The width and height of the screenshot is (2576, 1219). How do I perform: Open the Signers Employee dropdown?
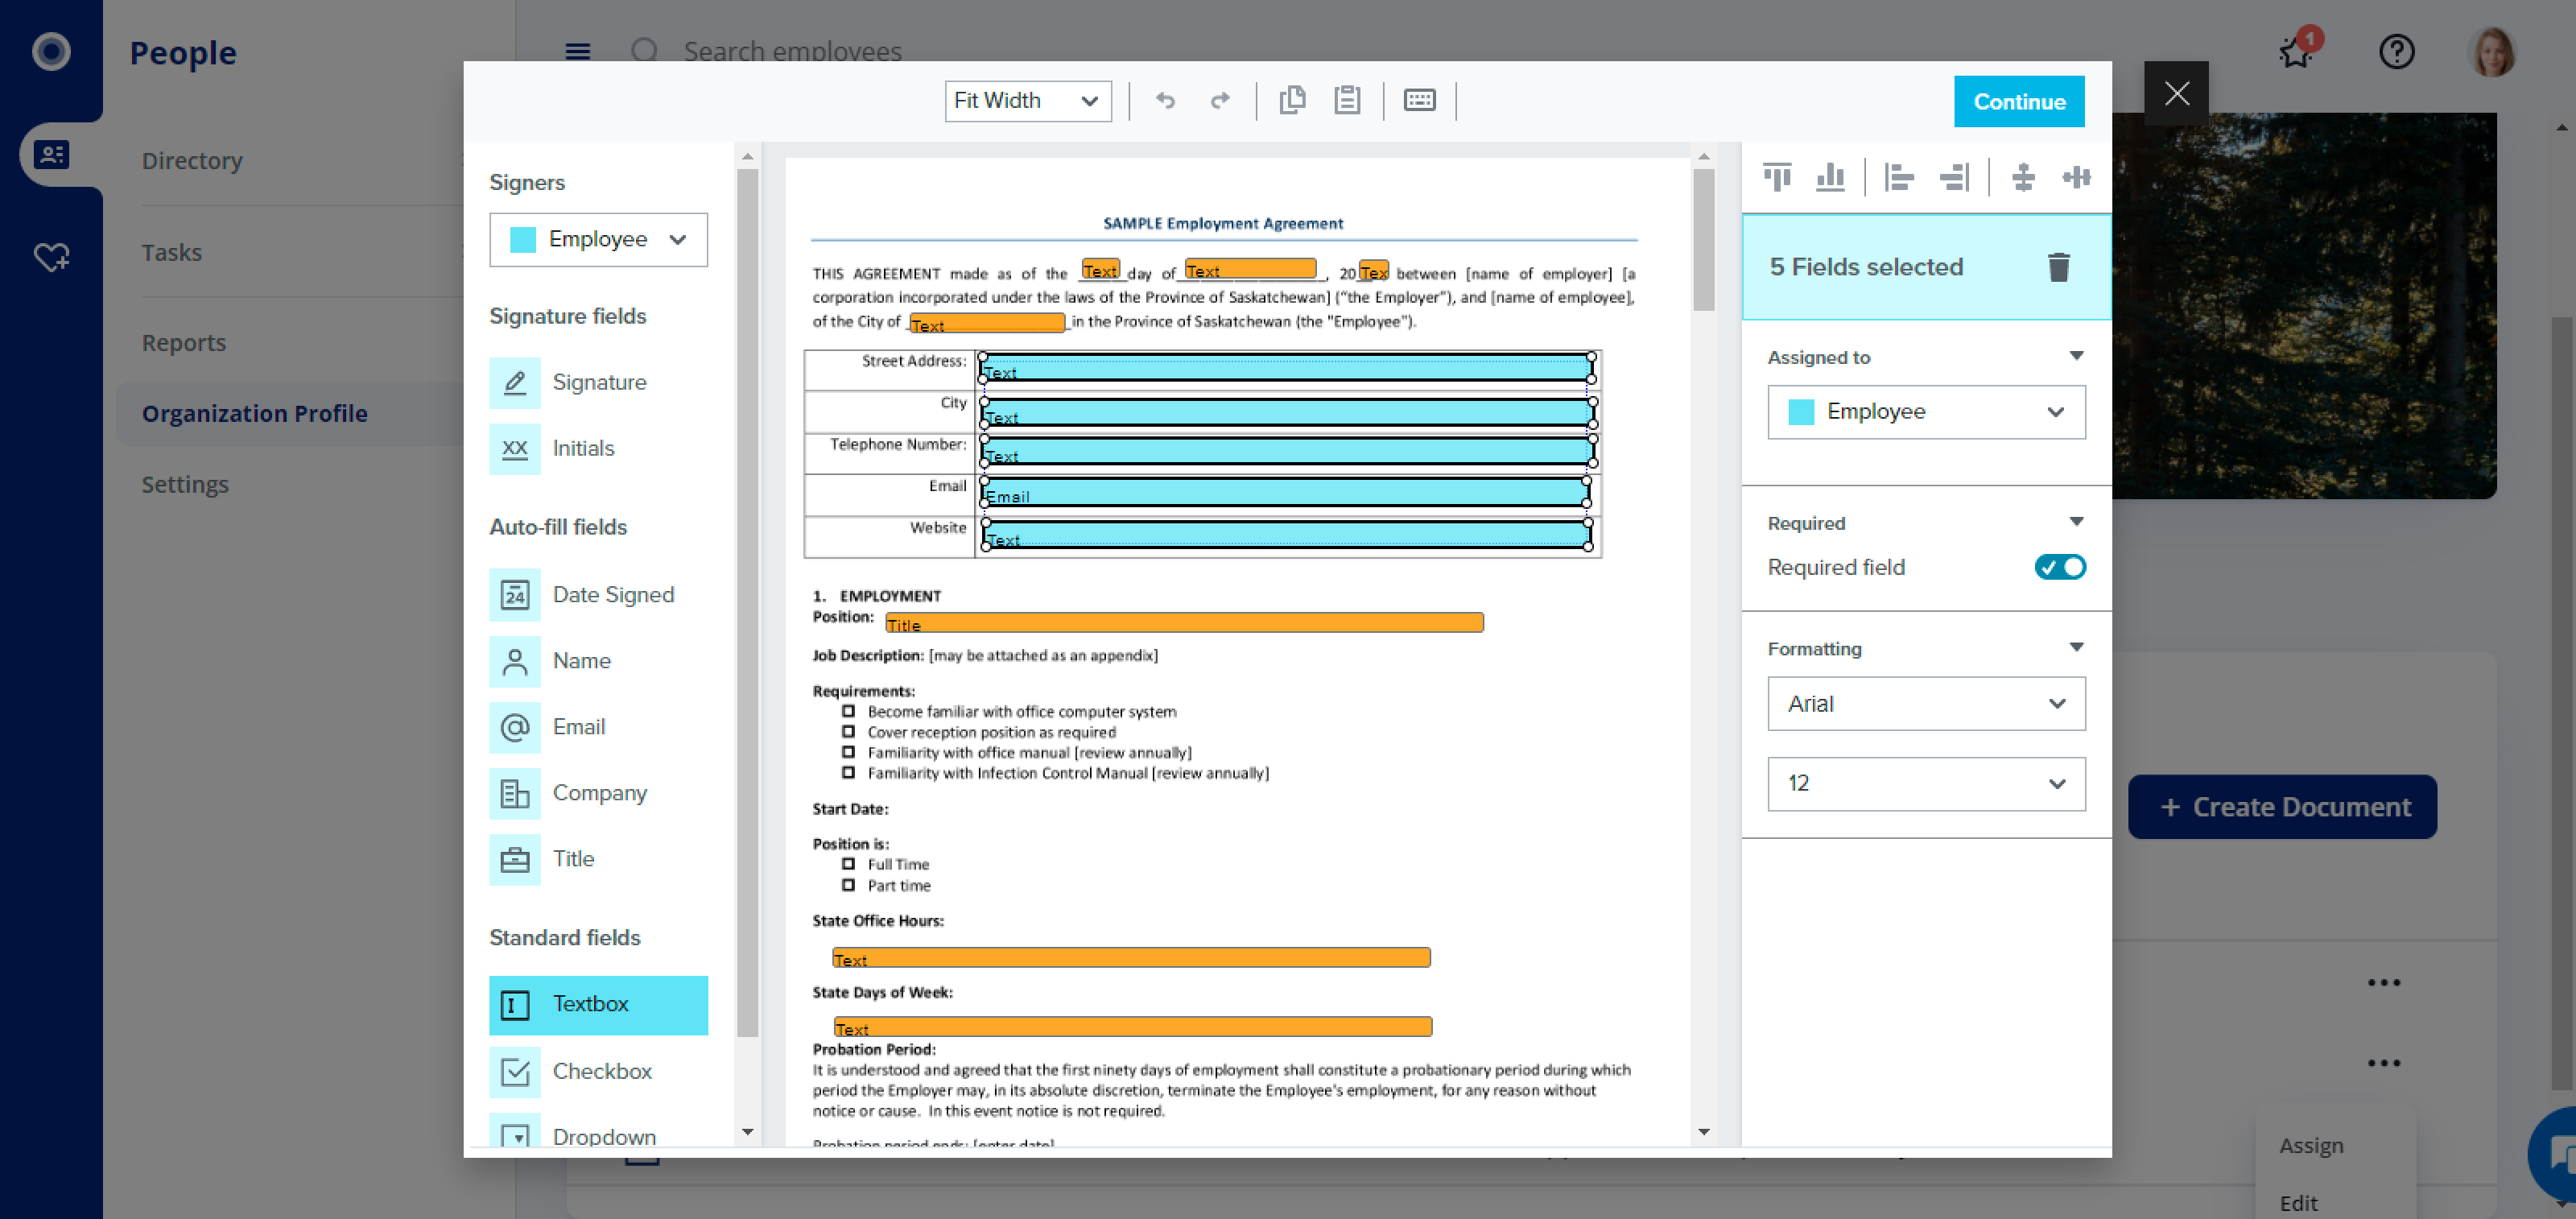pos(598,239)
